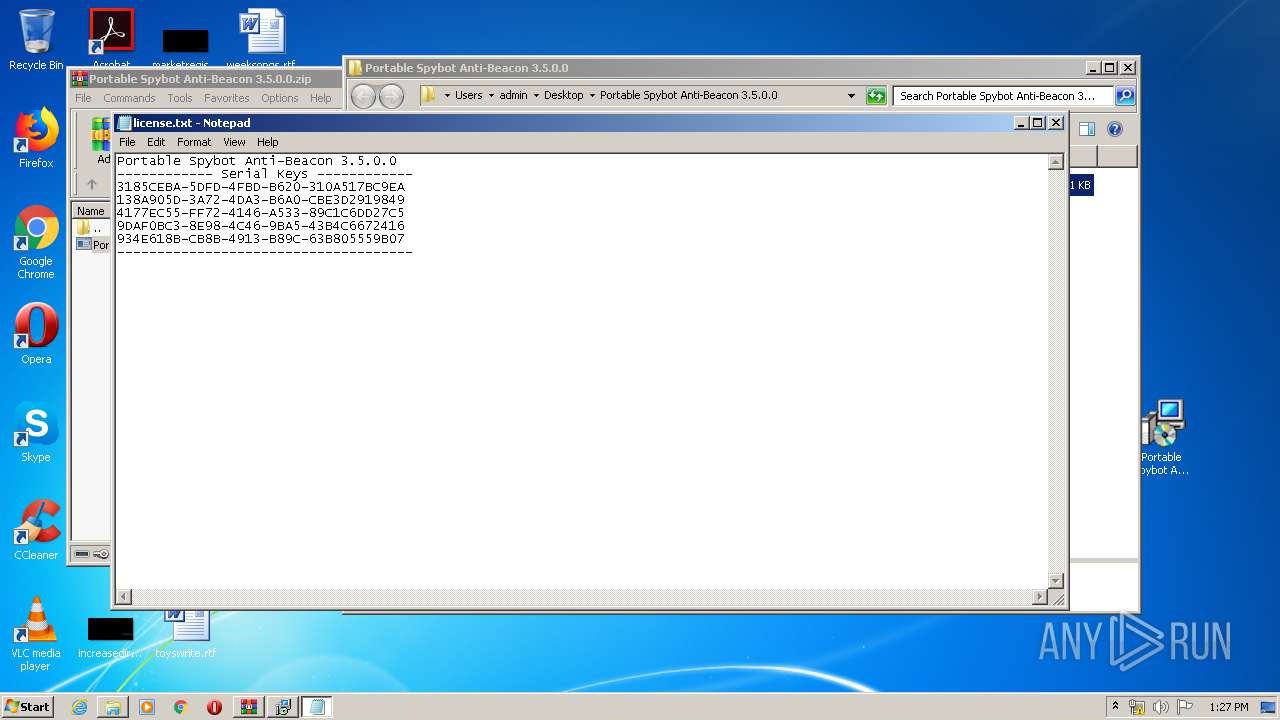The height and width of the screenshot is (720, 1280).
Task: Click 'Serial Keys' header line in Notepad
Action: (265, 174)
